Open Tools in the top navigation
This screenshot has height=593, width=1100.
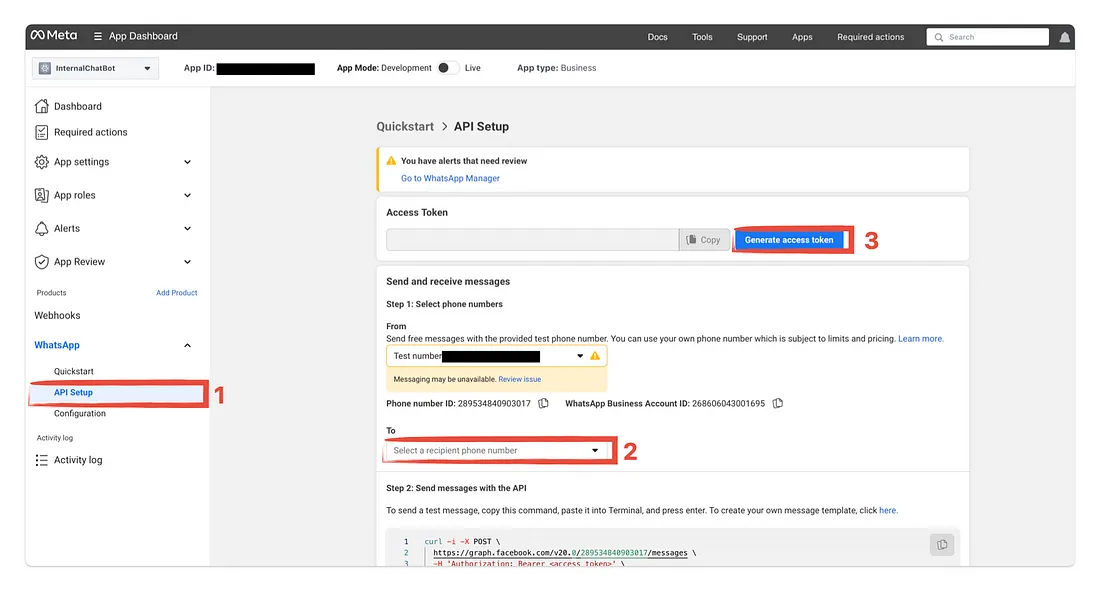click(702, 37)
